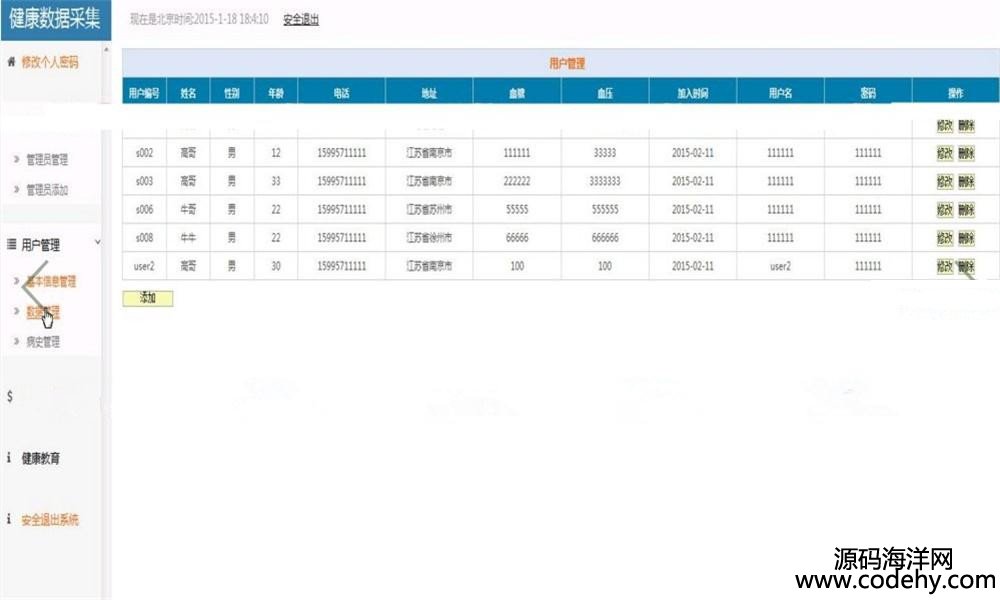1000x600 pixels.
Task: Click the 年龄 column header
Action: pyautogui.click(x=276, y=93)
